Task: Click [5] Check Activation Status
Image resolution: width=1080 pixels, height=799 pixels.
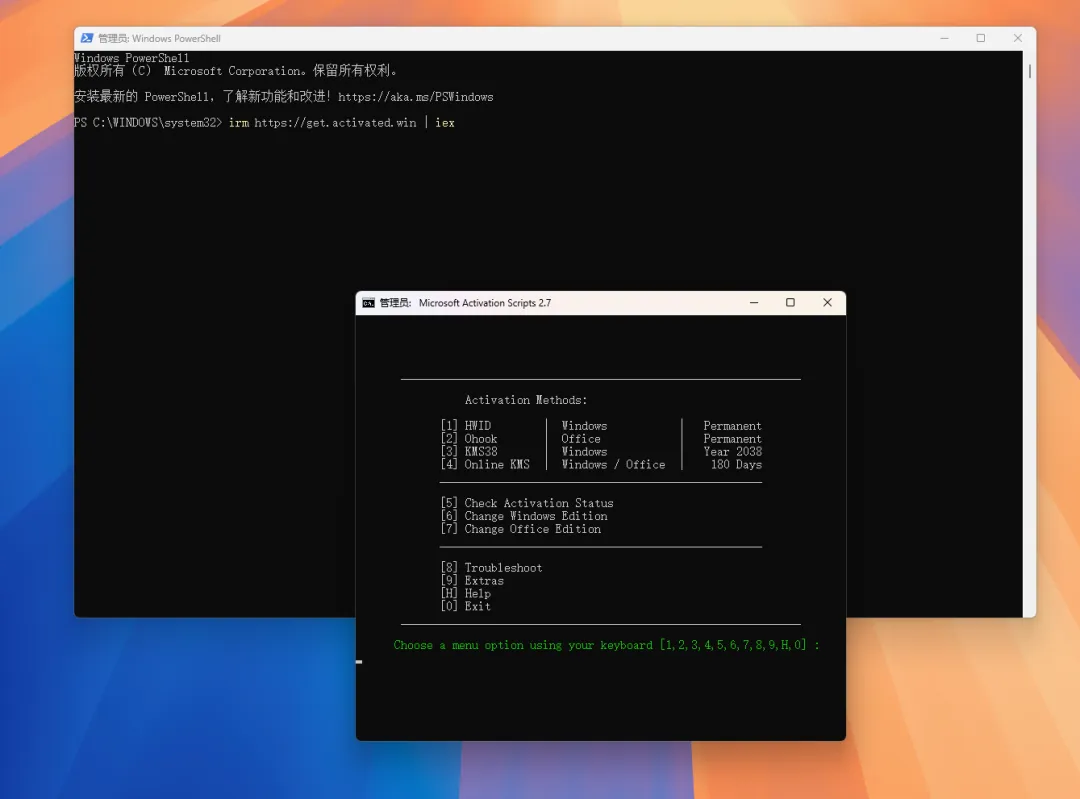Action: 527,503
